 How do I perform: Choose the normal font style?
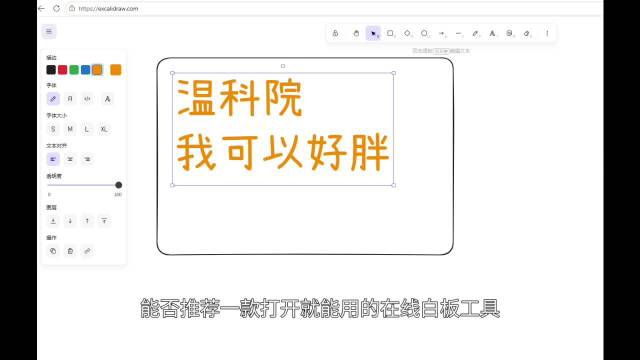pyautogui.click(x=70, y=99)
